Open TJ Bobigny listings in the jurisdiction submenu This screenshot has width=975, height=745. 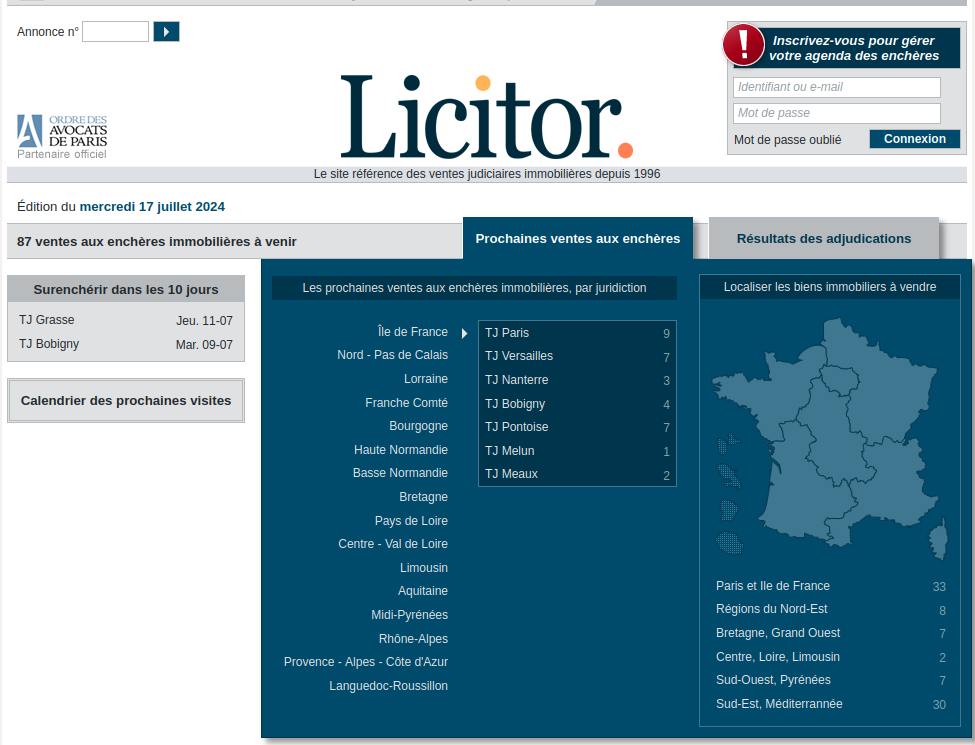pos(577,404)
